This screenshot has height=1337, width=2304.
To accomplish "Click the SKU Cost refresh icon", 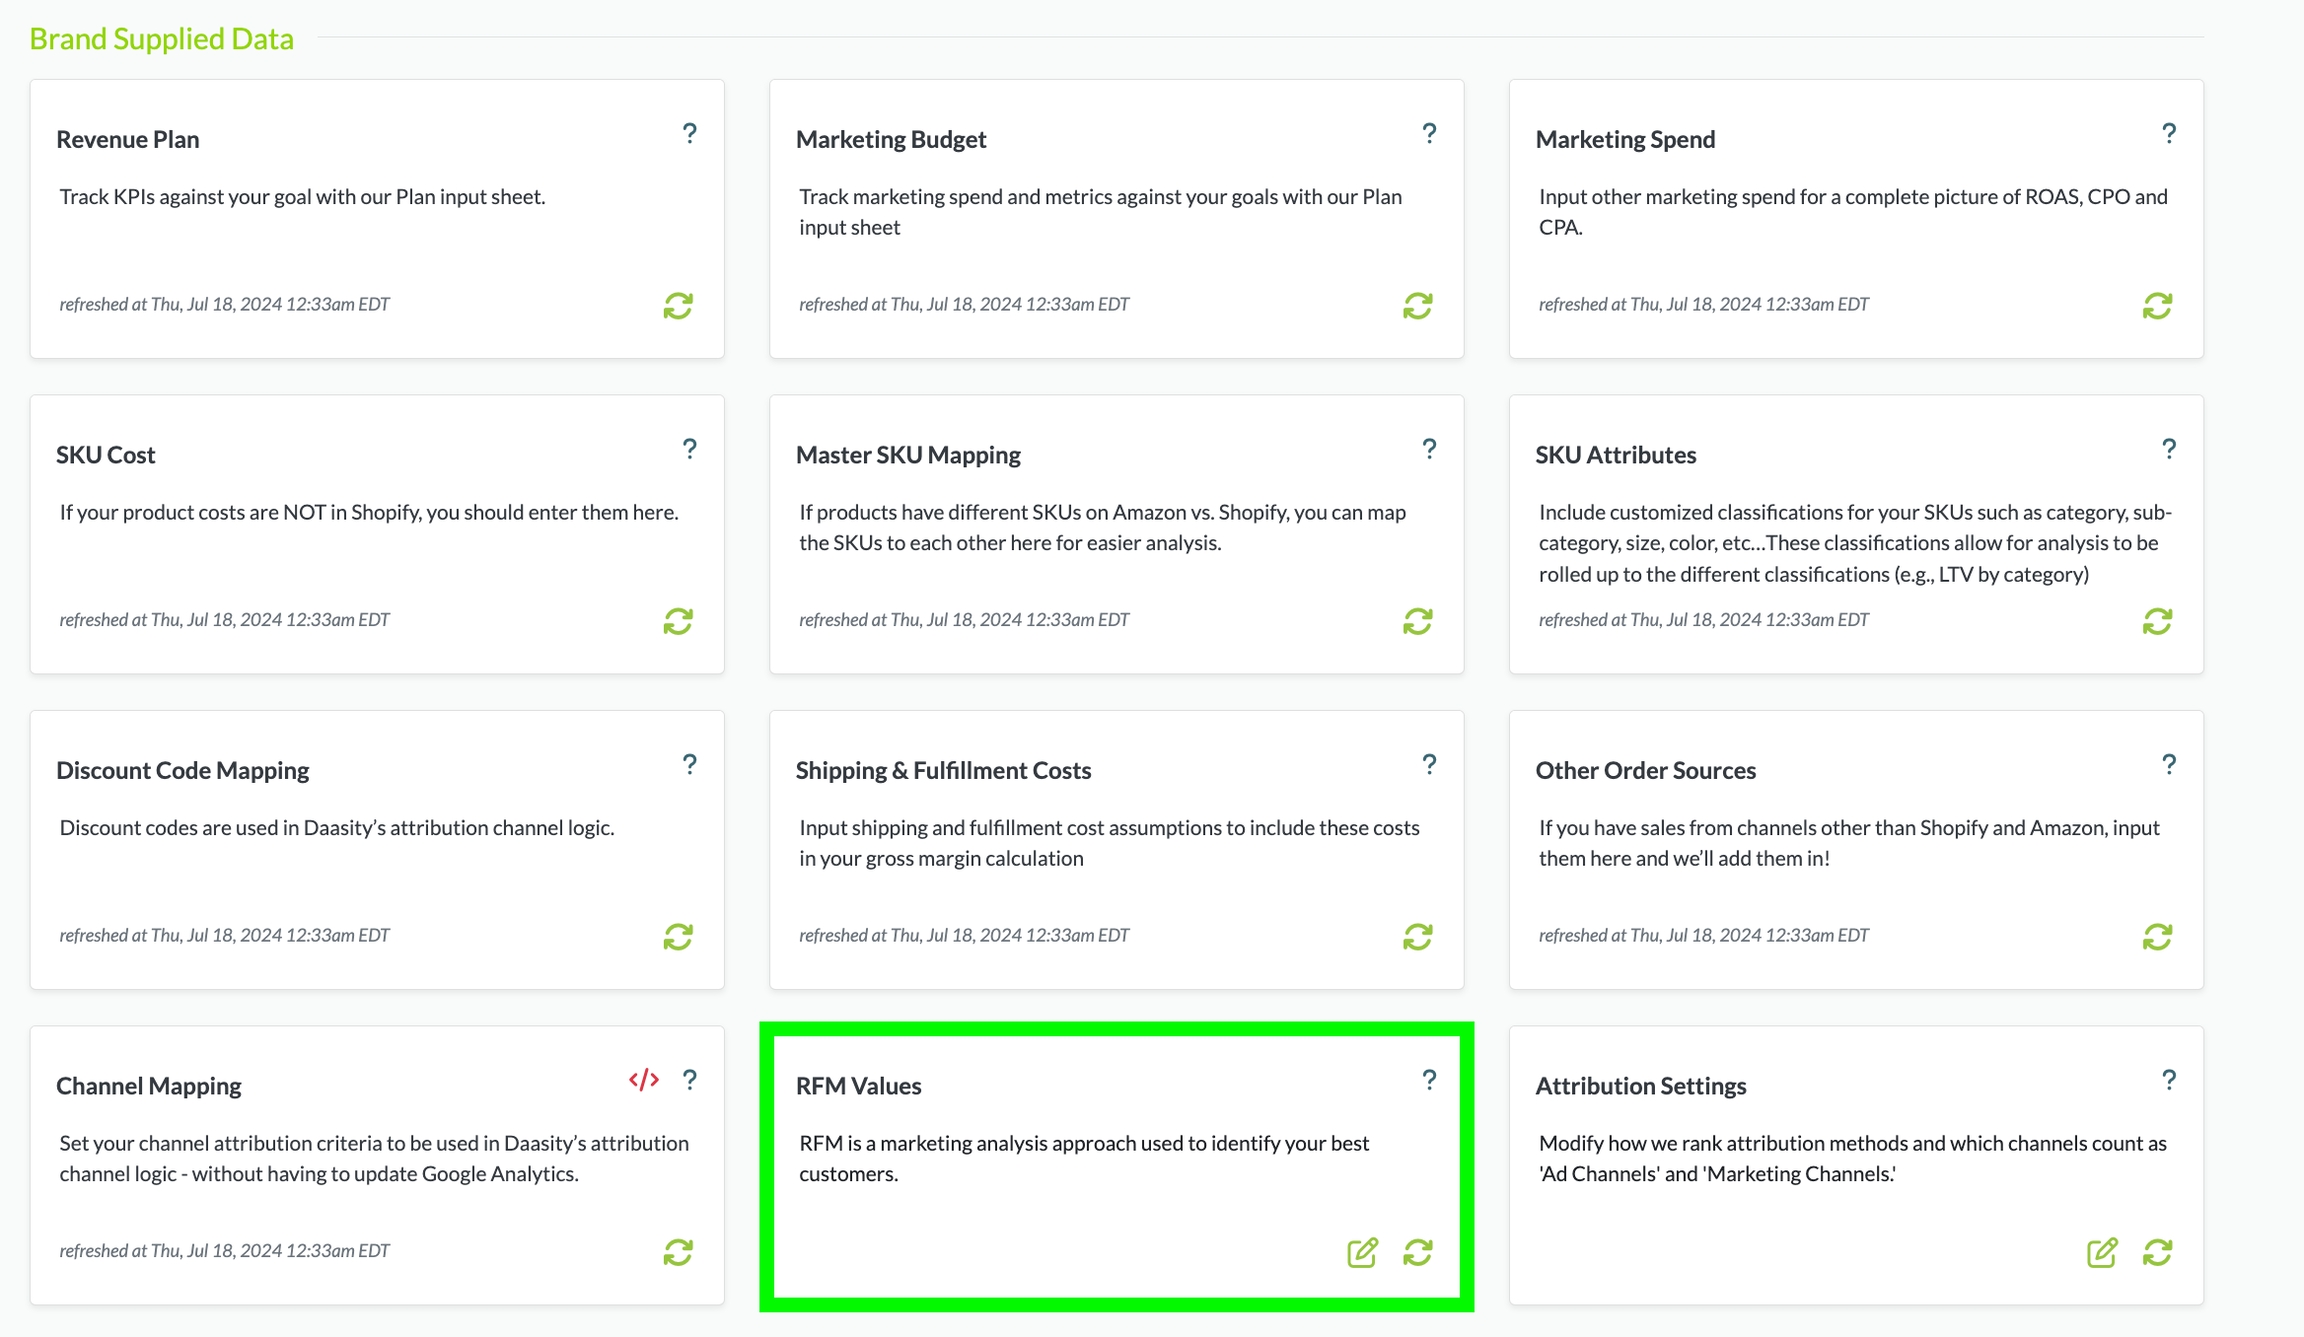I will (678, 621).
